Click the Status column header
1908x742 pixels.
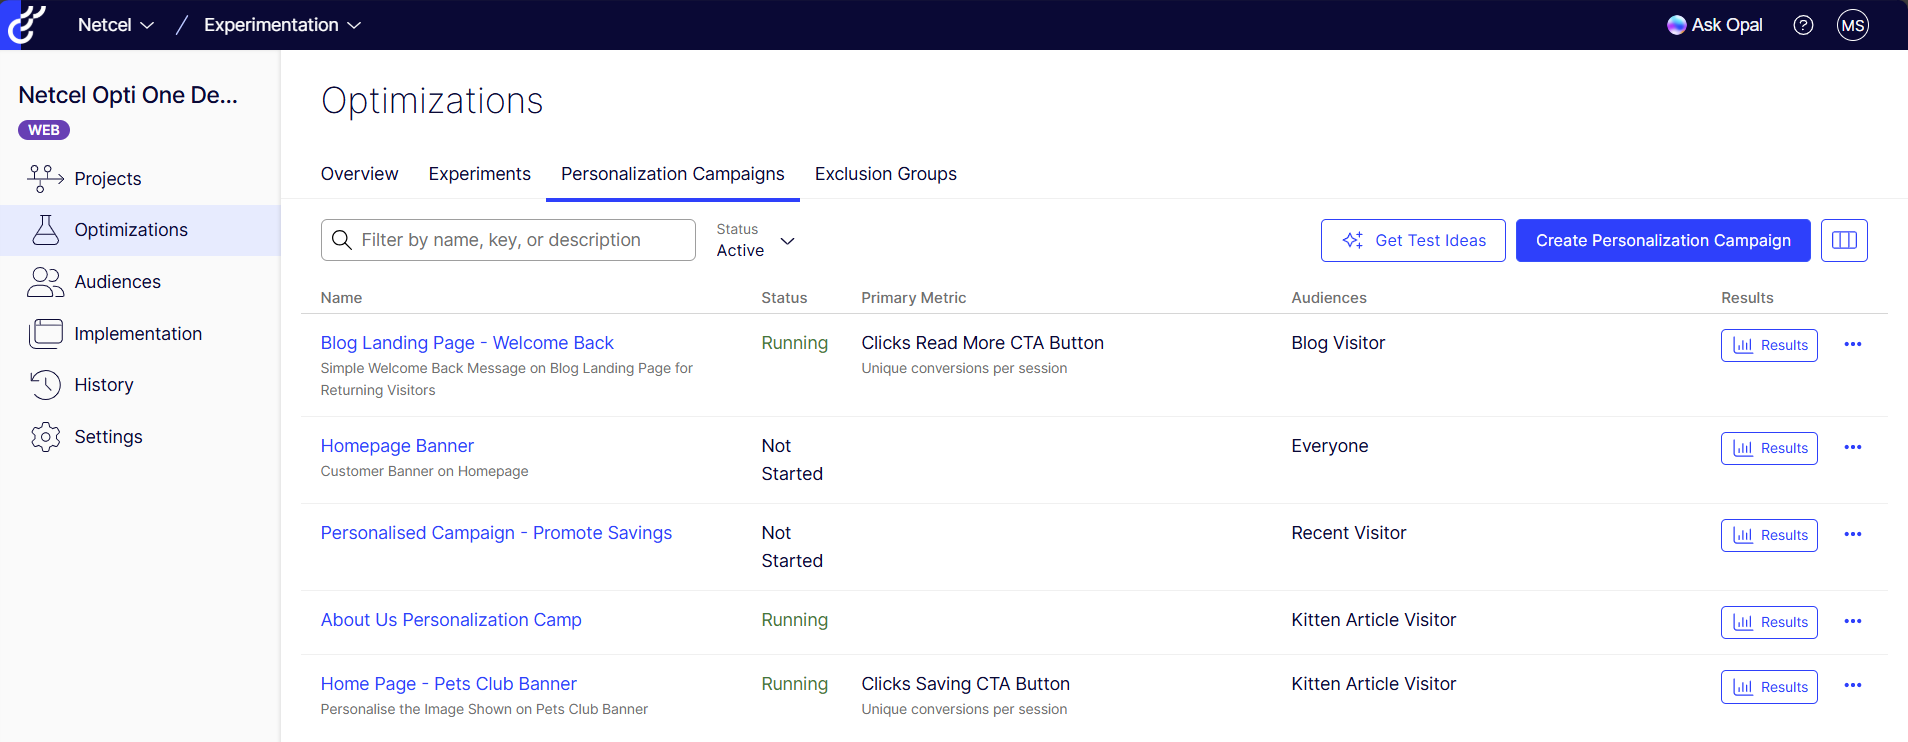[x=784, y=298]
